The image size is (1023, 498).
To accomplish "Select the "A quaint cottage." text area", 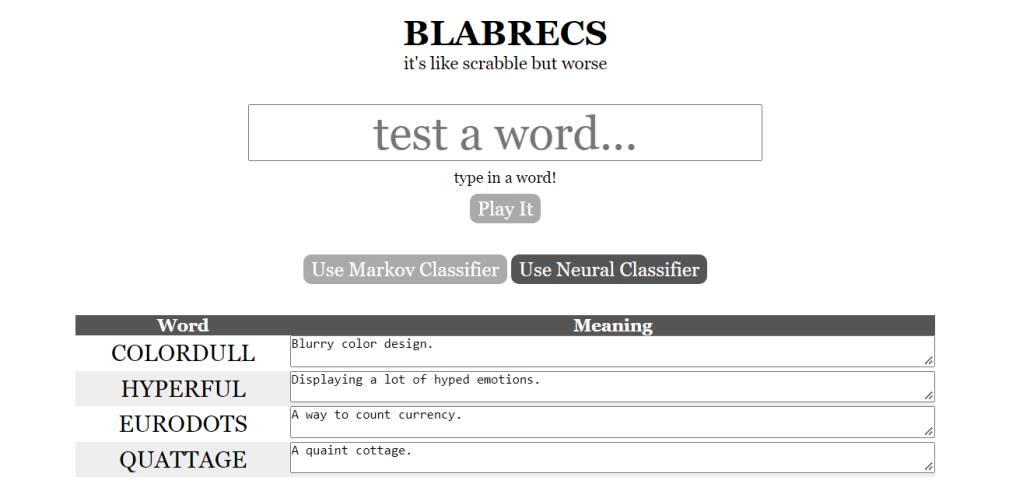I will (x=611, y=458).
